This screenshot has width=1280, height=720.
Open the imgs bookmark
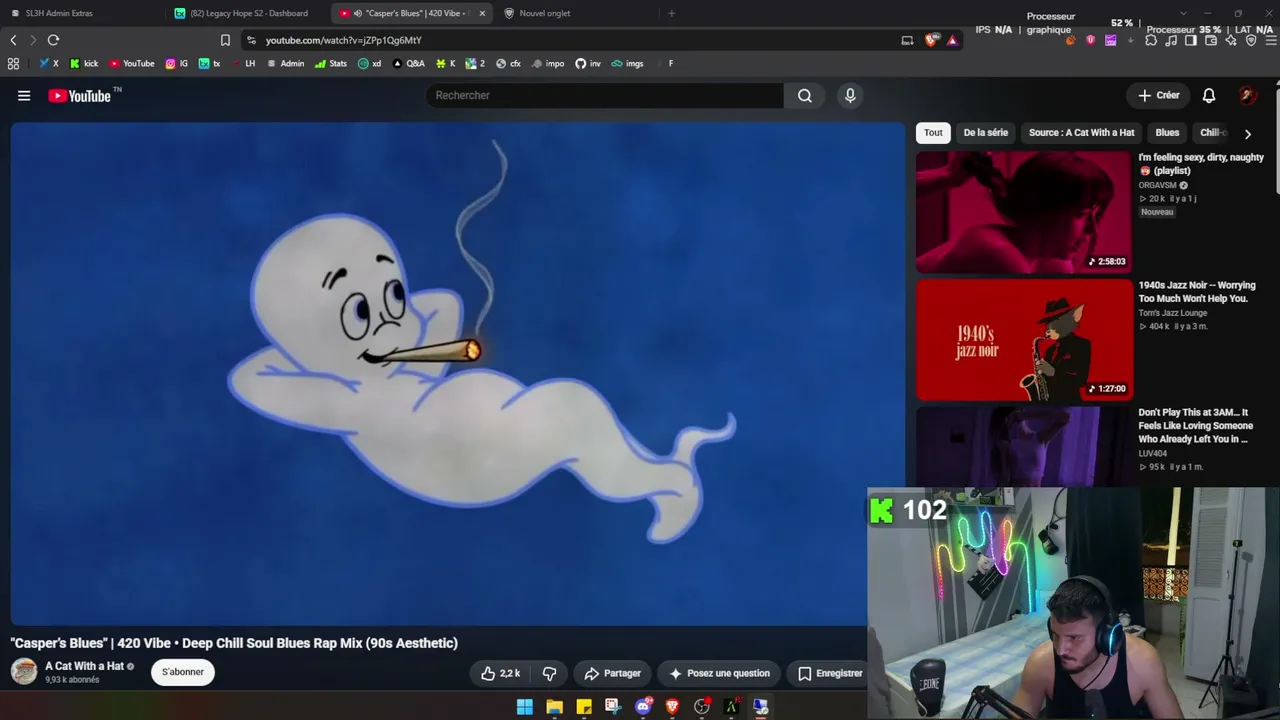tap(627, 63)
